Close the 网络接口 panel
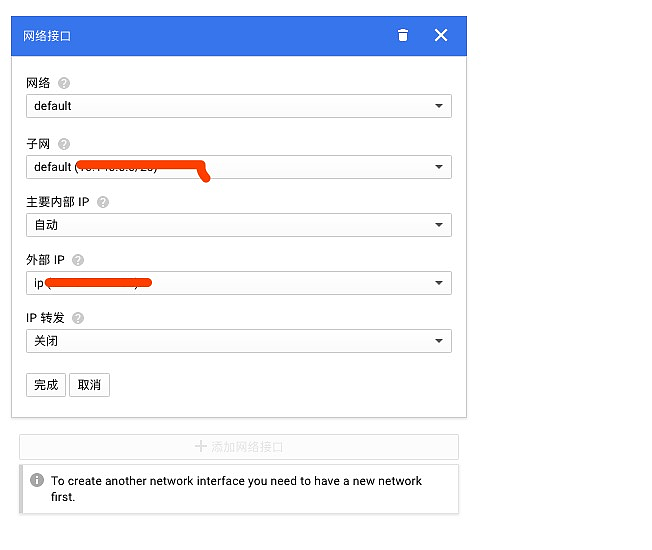The width and height of the screenshot is (652, 550). coord(441,36)
